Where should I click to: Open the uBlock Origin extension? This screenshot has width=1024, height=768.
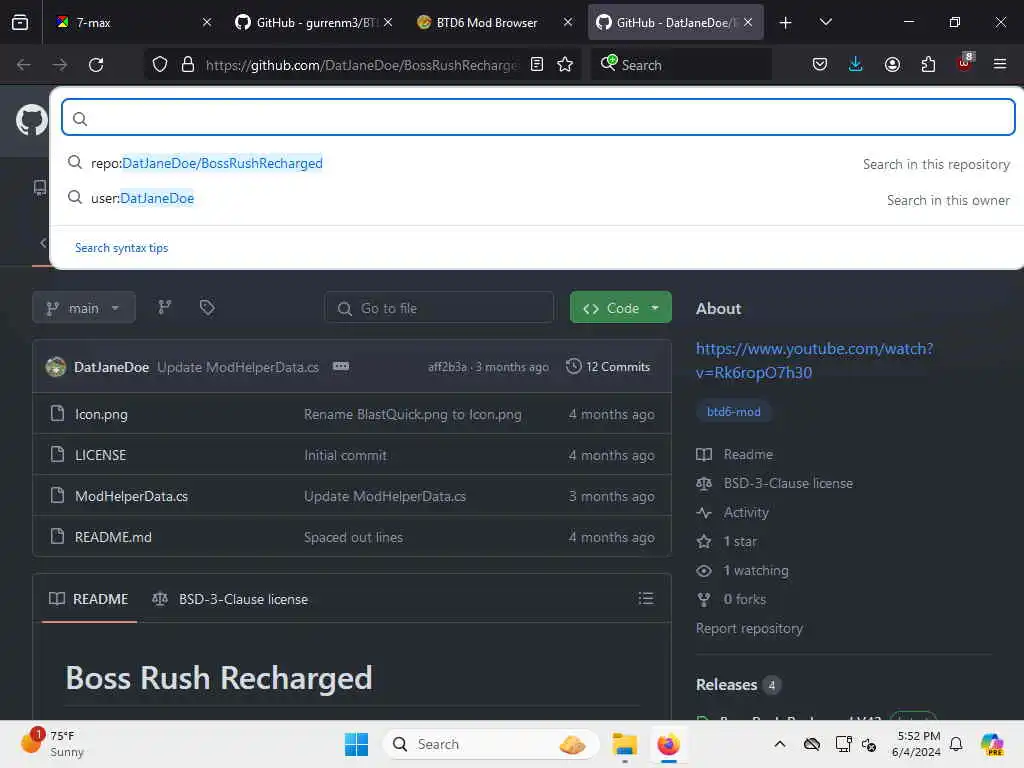tap(965, 63)
